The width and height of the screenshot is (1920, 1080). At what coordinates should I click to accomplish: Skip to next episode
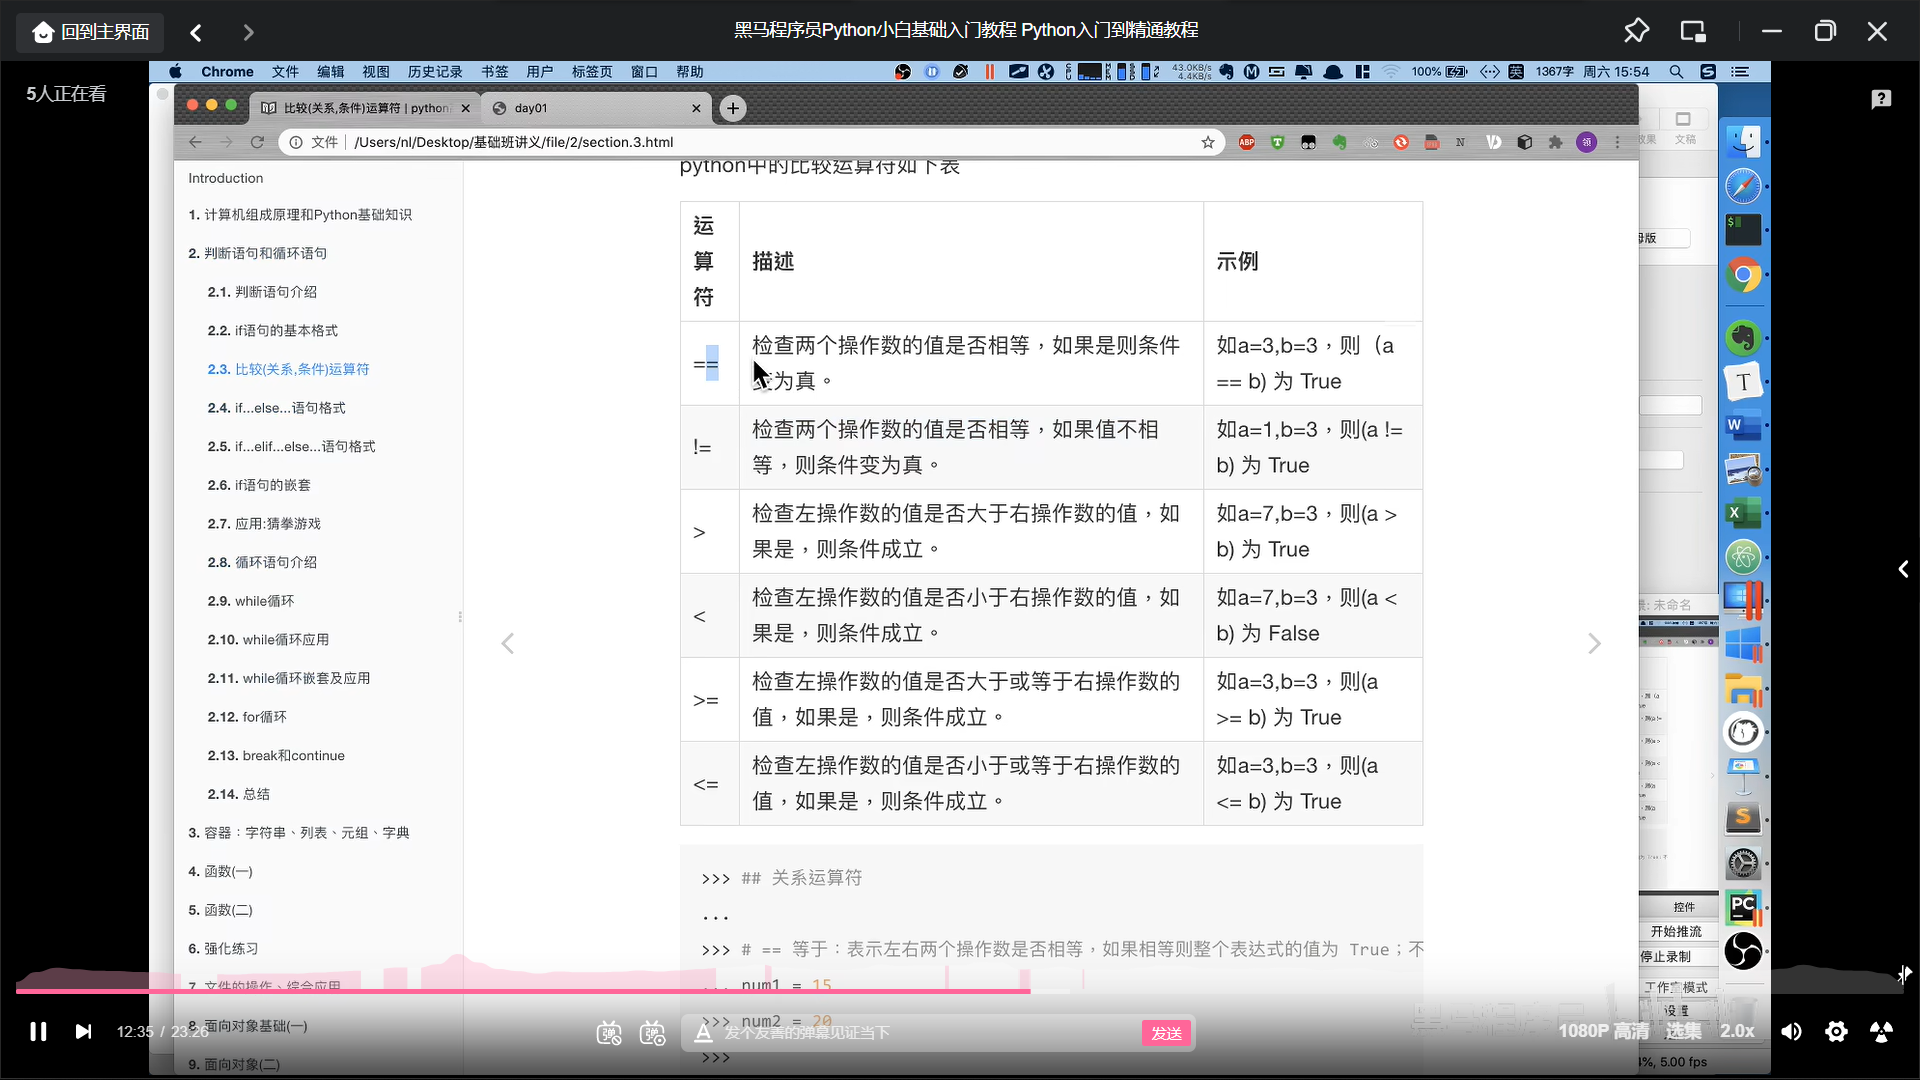83,1031
